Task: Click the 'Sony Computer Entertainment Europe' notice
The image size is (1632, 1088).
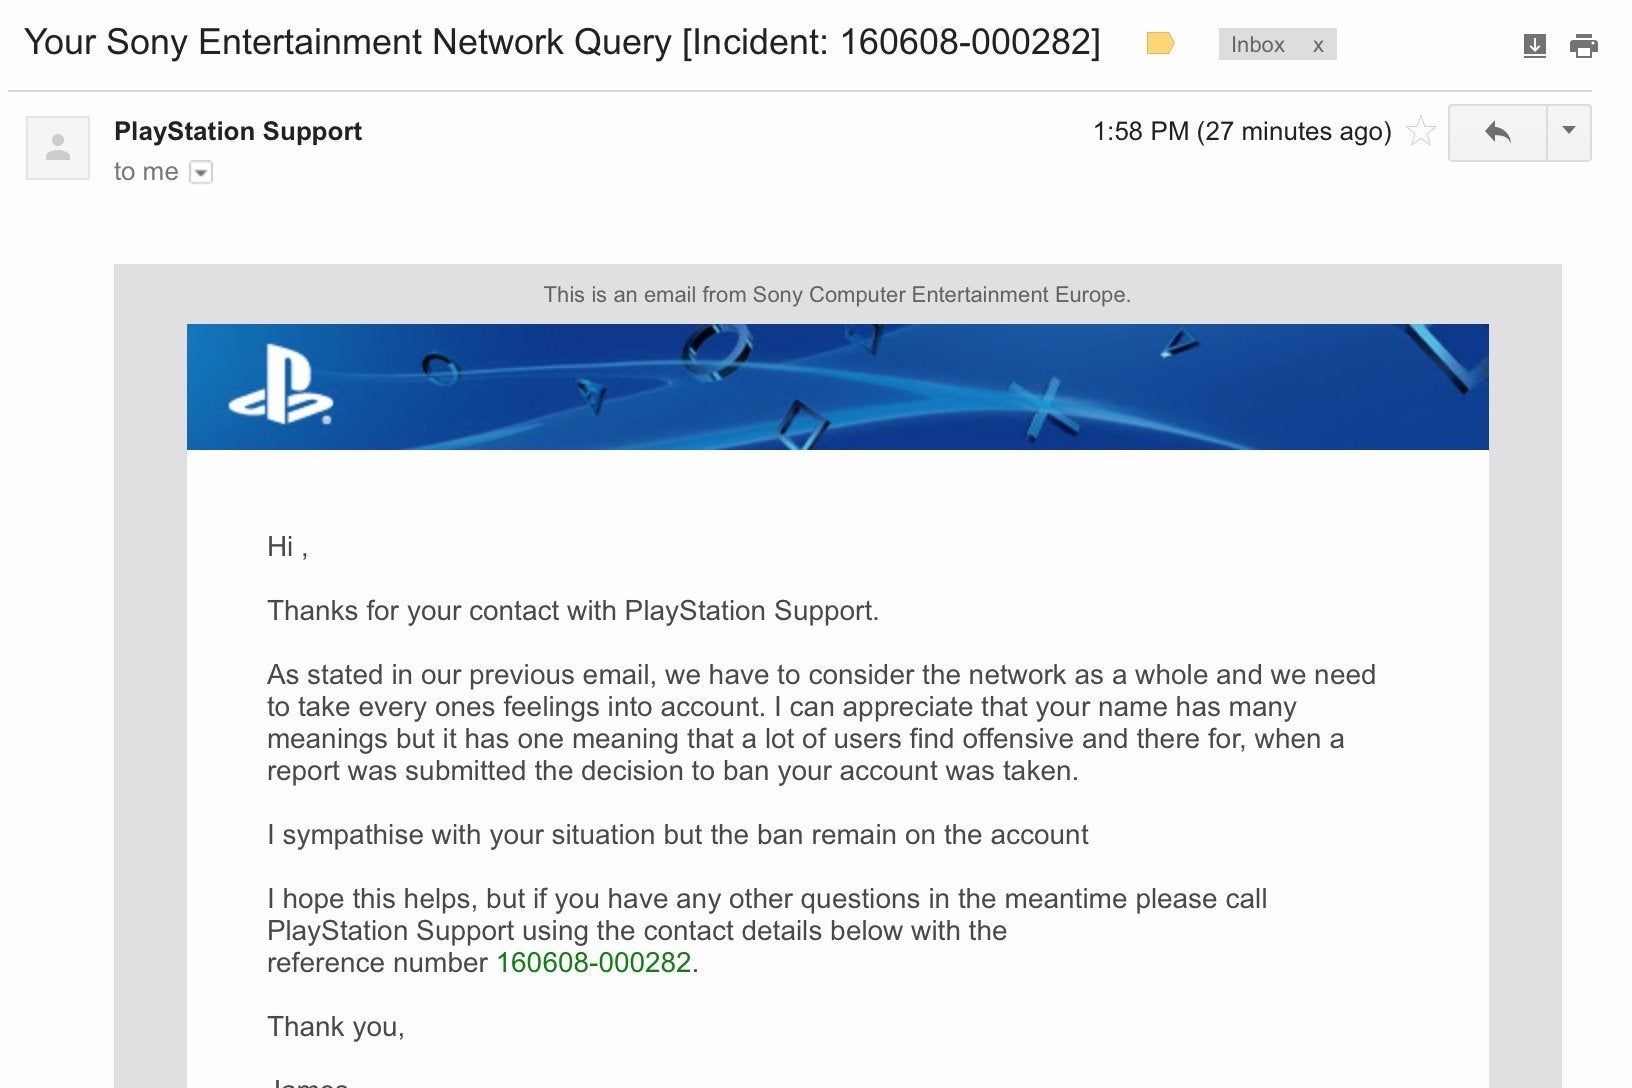Action: [x=837, y=294]
